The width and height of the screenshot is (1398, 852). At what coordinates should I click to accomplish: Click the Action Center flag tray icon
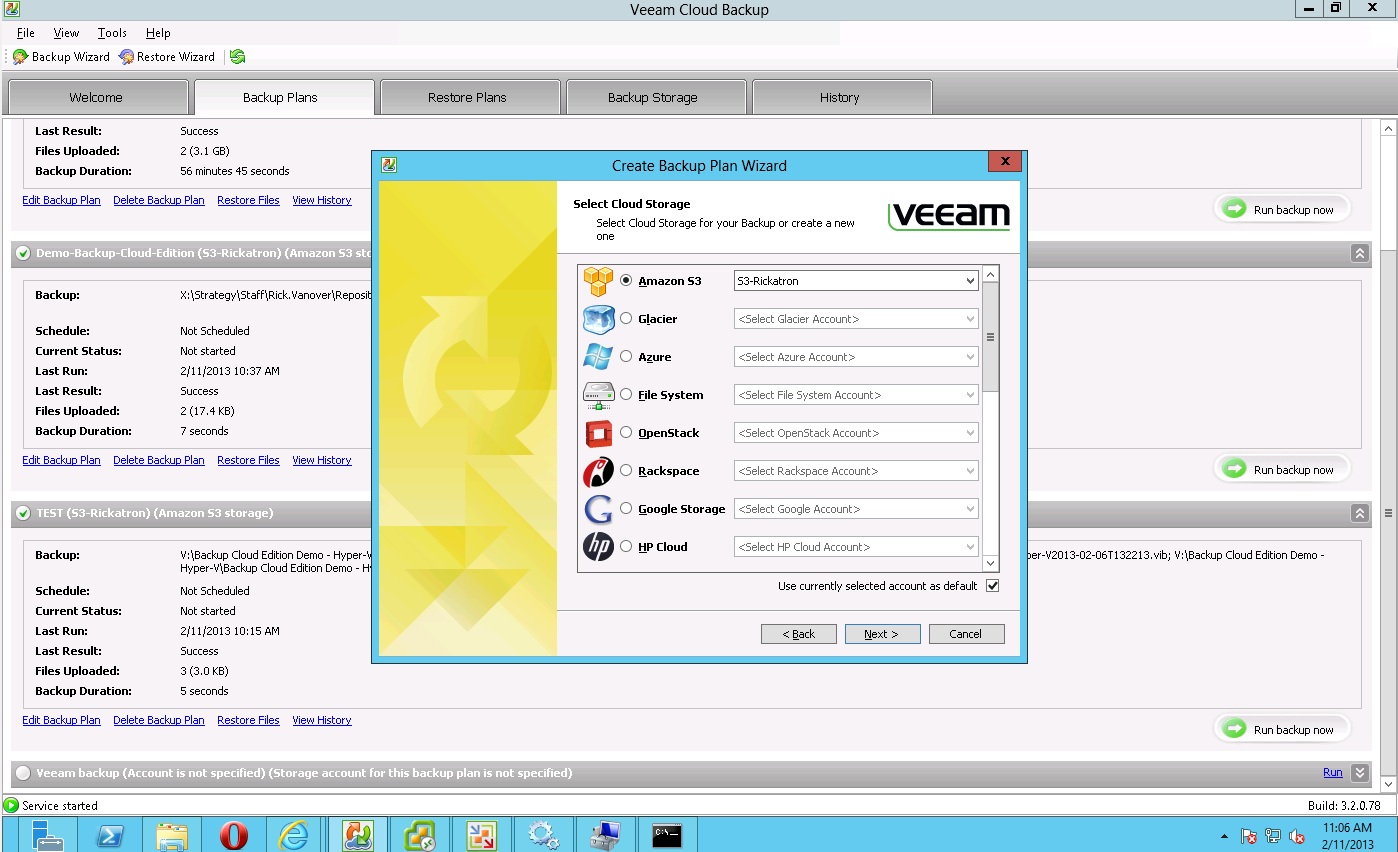point(1249,836)
